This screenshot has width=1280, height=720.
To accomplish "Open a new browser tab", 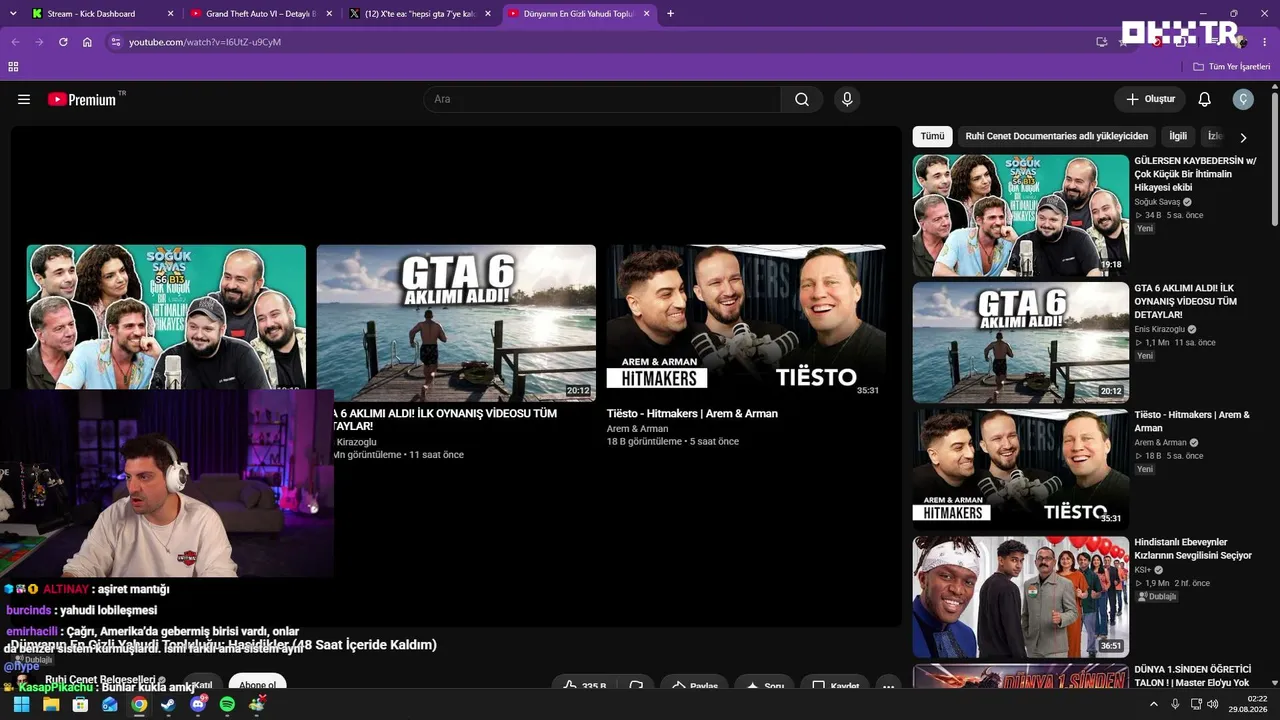I will pyautogui.click(x=670, y=14).
